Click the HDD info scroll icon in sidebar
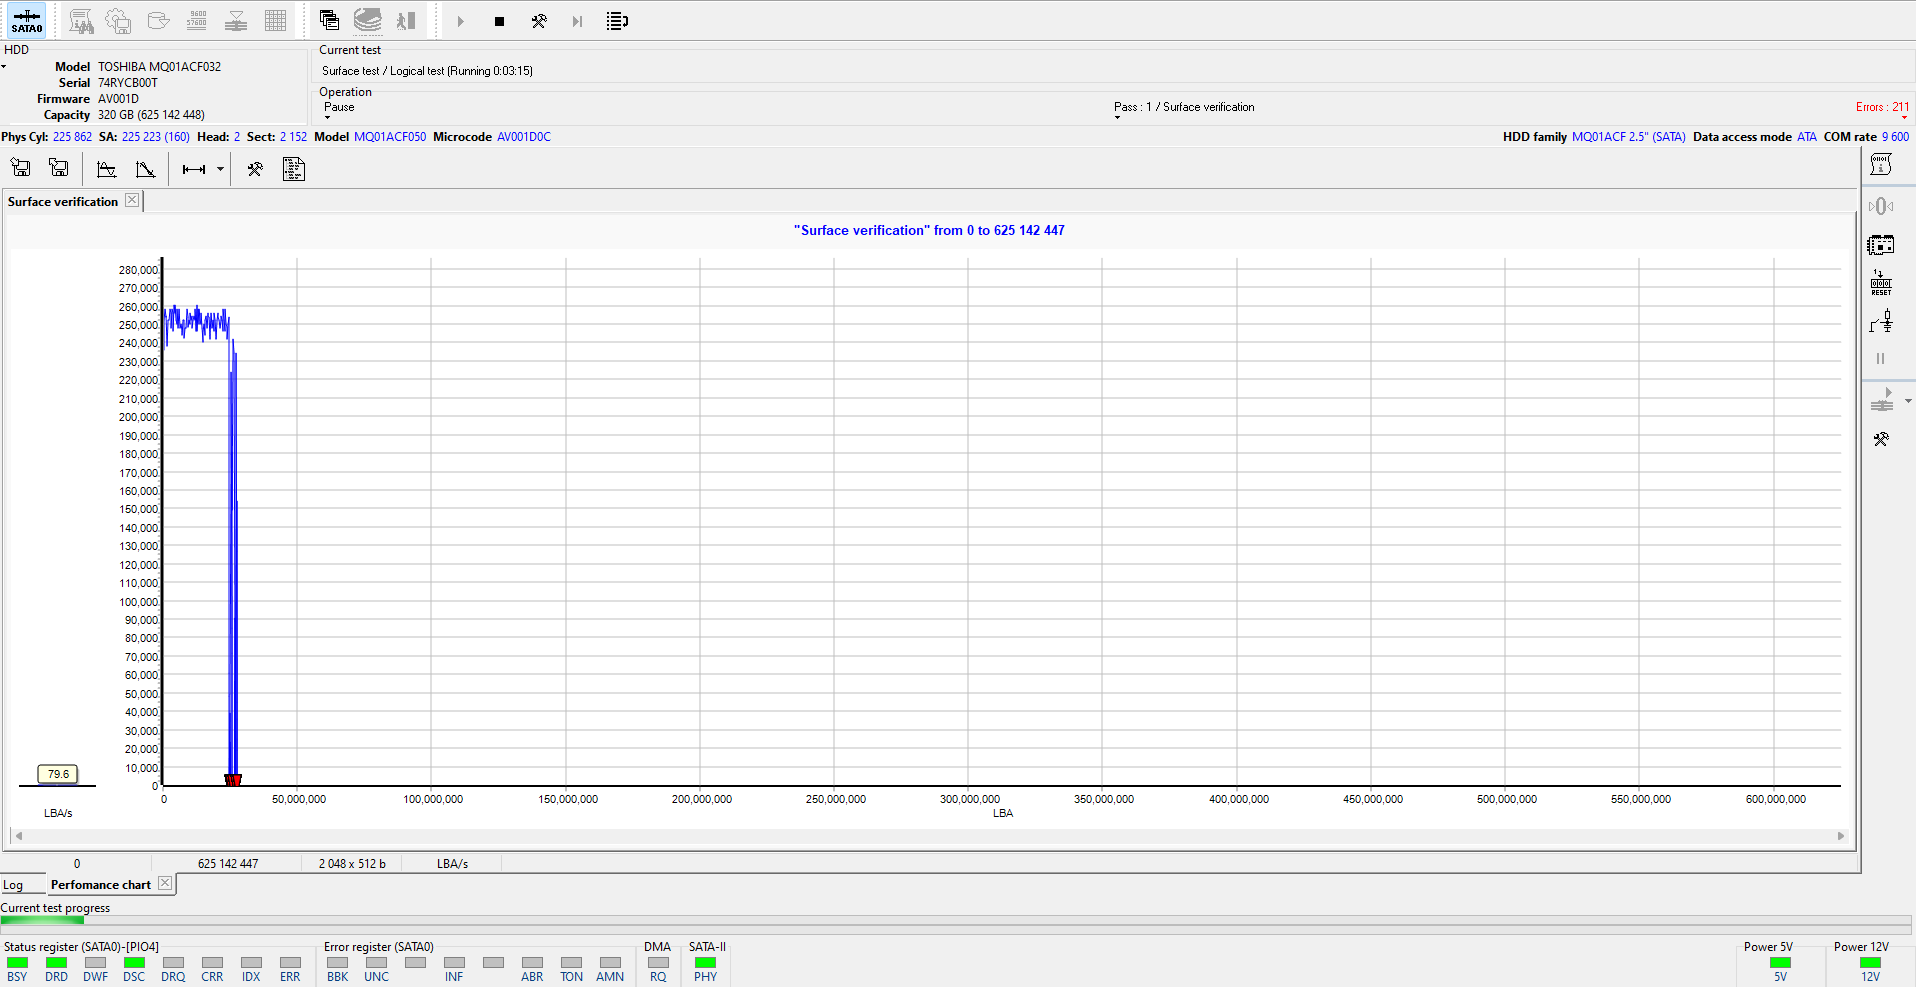The image size is (1916, 987). coord(1881,165)
